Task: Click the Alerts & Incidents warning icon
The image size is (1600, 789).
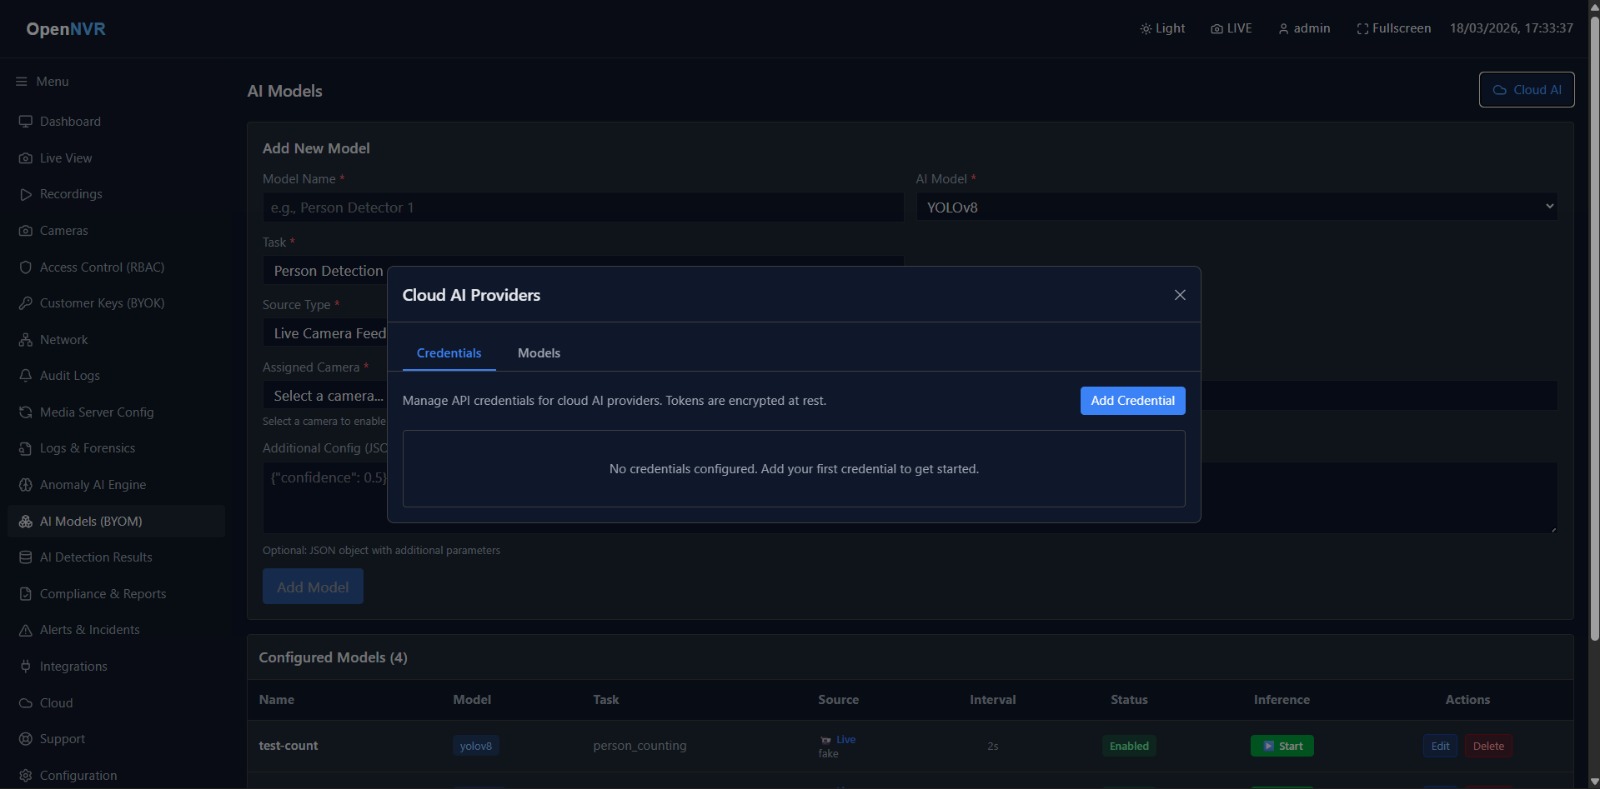Action: (x=26, y=630)
